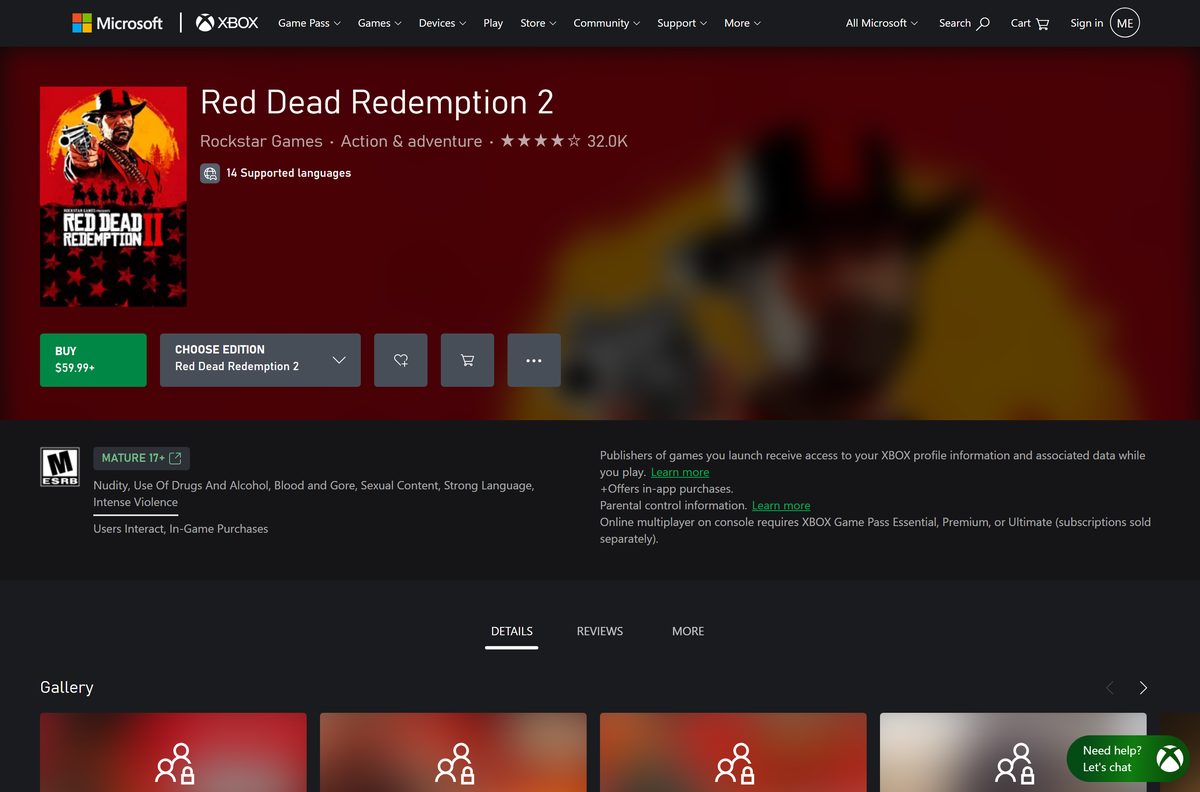Click Learn more about profile data
This screenshot has width=1200, height=792.
pyautogui.click(x=680, y=472)
